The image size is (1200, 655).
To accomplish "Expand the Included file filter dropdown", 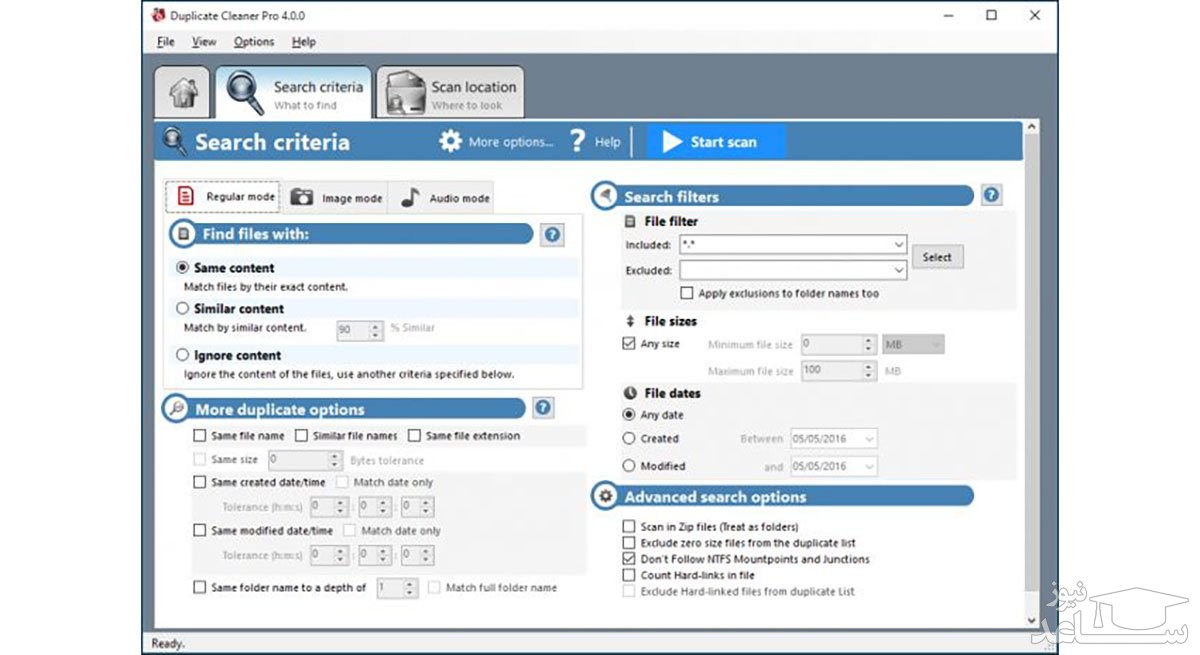I will tap(898, 245).
